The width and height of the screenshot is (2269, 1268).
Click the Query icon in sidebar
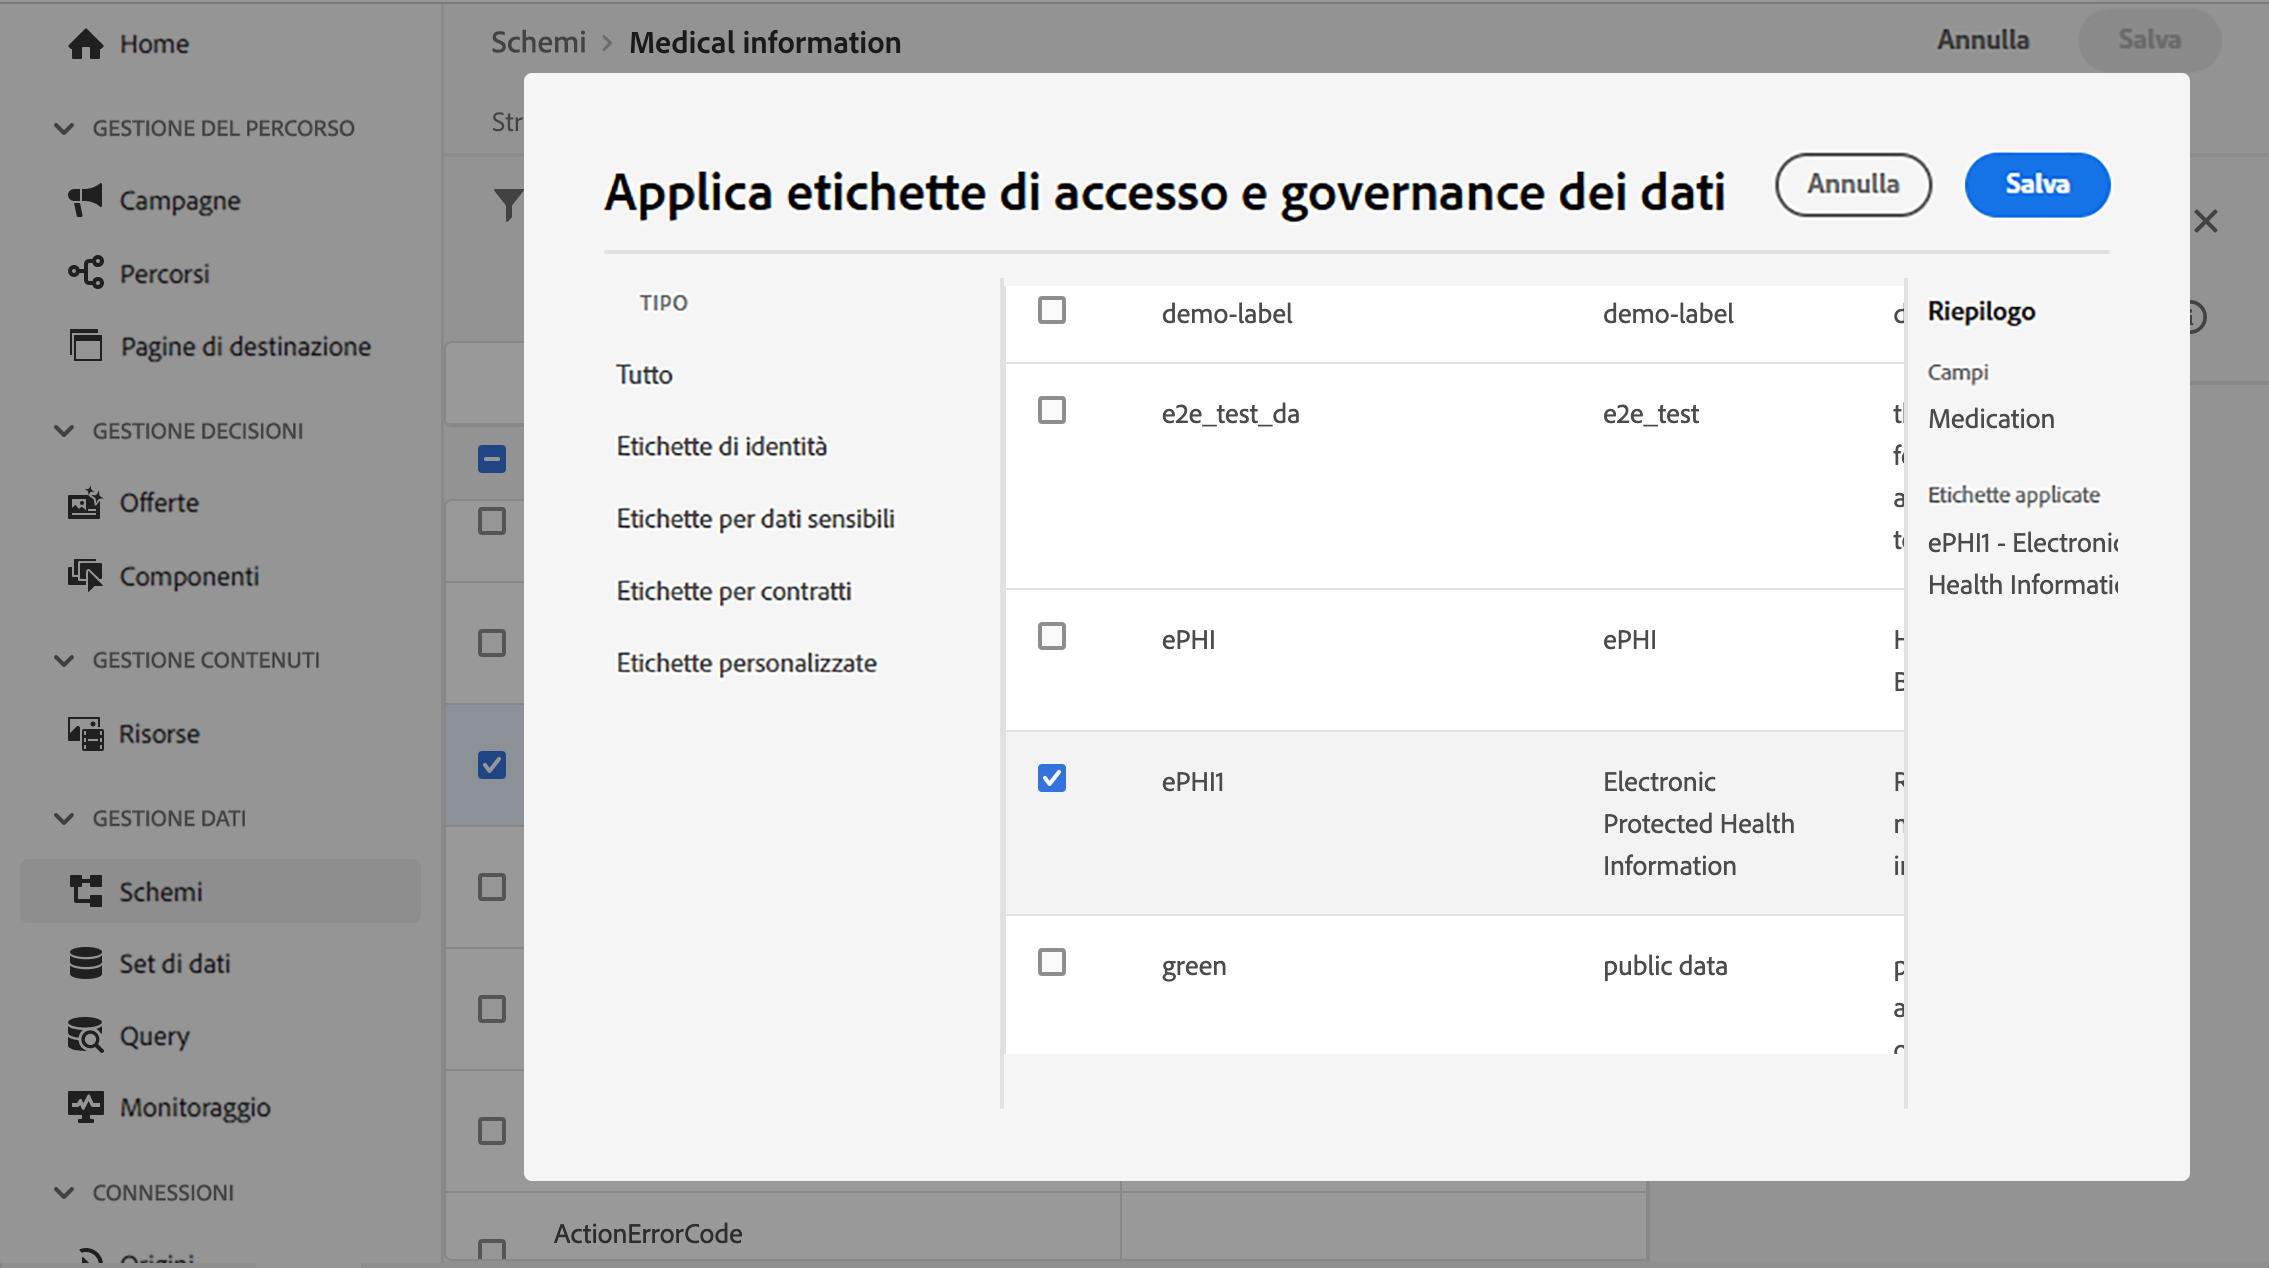[86, 1036]
